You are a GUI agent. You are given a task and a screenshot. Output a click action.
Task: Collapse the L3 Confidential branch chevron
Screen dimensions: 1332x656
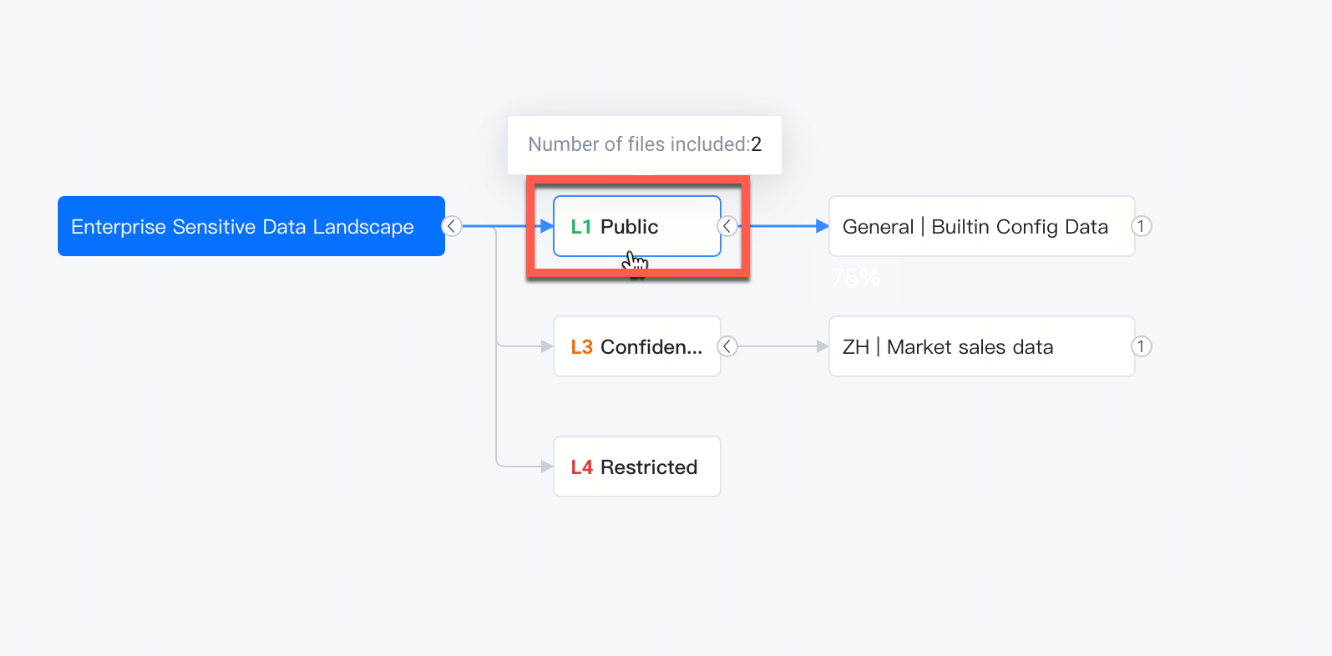pyautogui.click(x=728, y=346)
